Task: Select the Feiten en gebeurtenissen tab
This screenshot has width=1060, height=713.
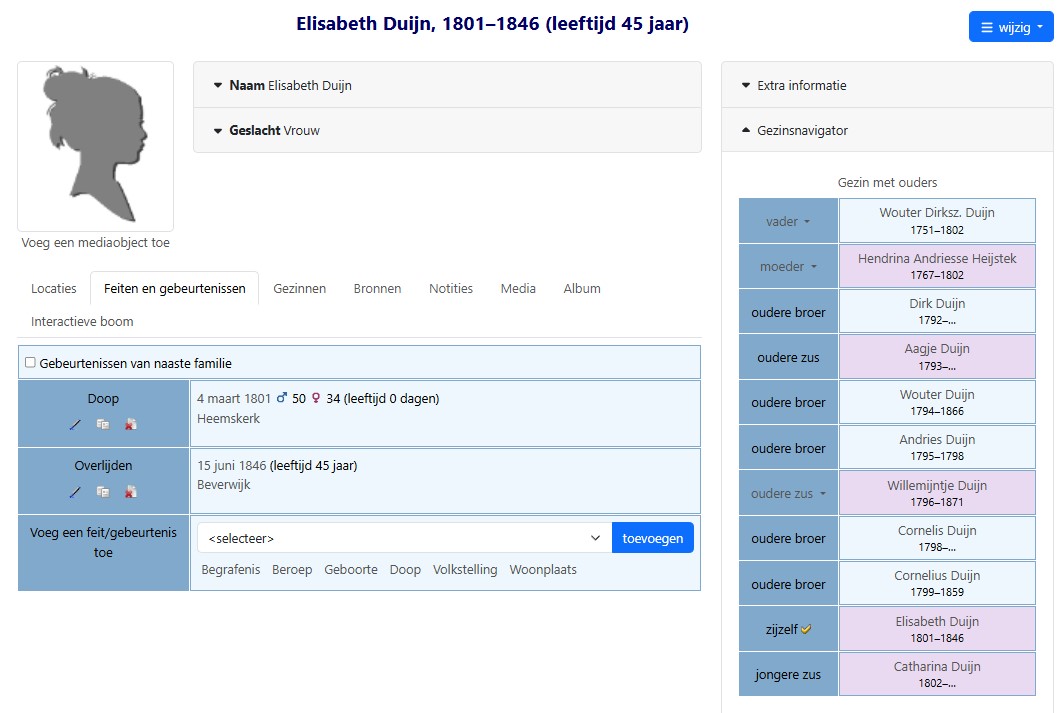Action: click(174, 289)
